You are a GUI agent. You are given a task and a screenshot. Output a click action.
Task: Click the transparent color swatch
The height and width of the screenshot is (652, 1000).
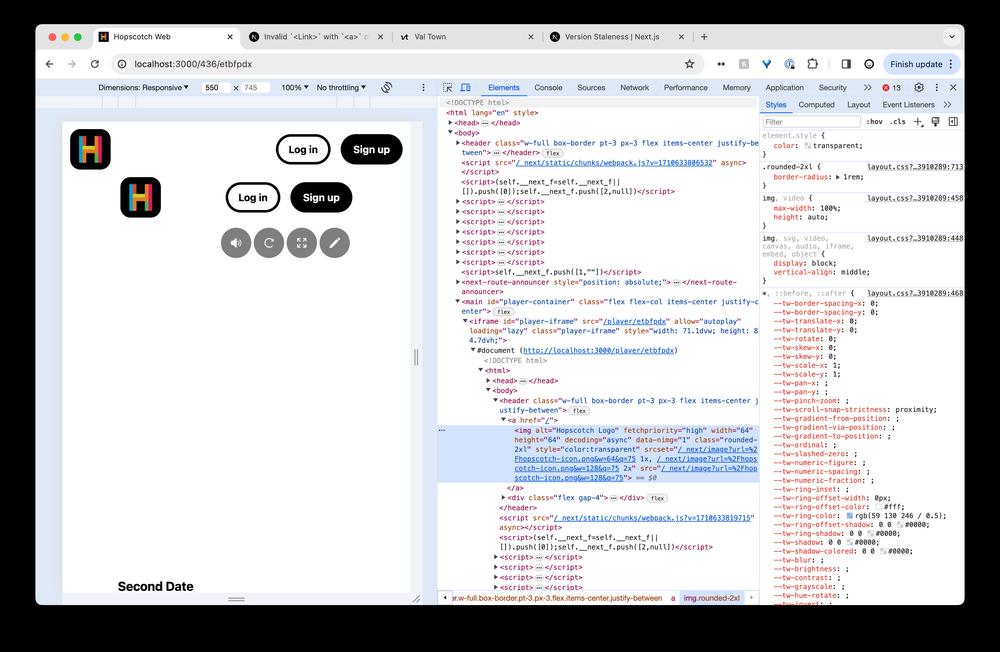click(x=807, y=146)
